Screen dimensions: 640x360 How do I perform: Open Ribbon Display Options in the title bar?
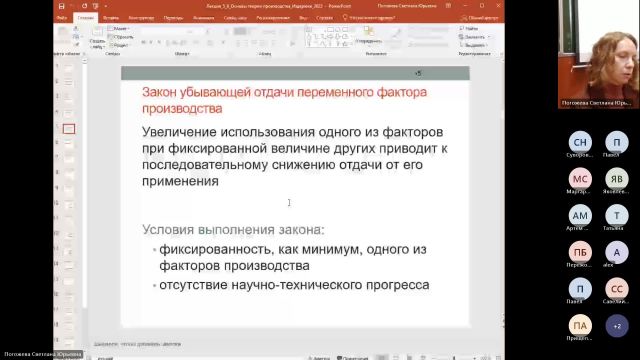coord(448,6)
